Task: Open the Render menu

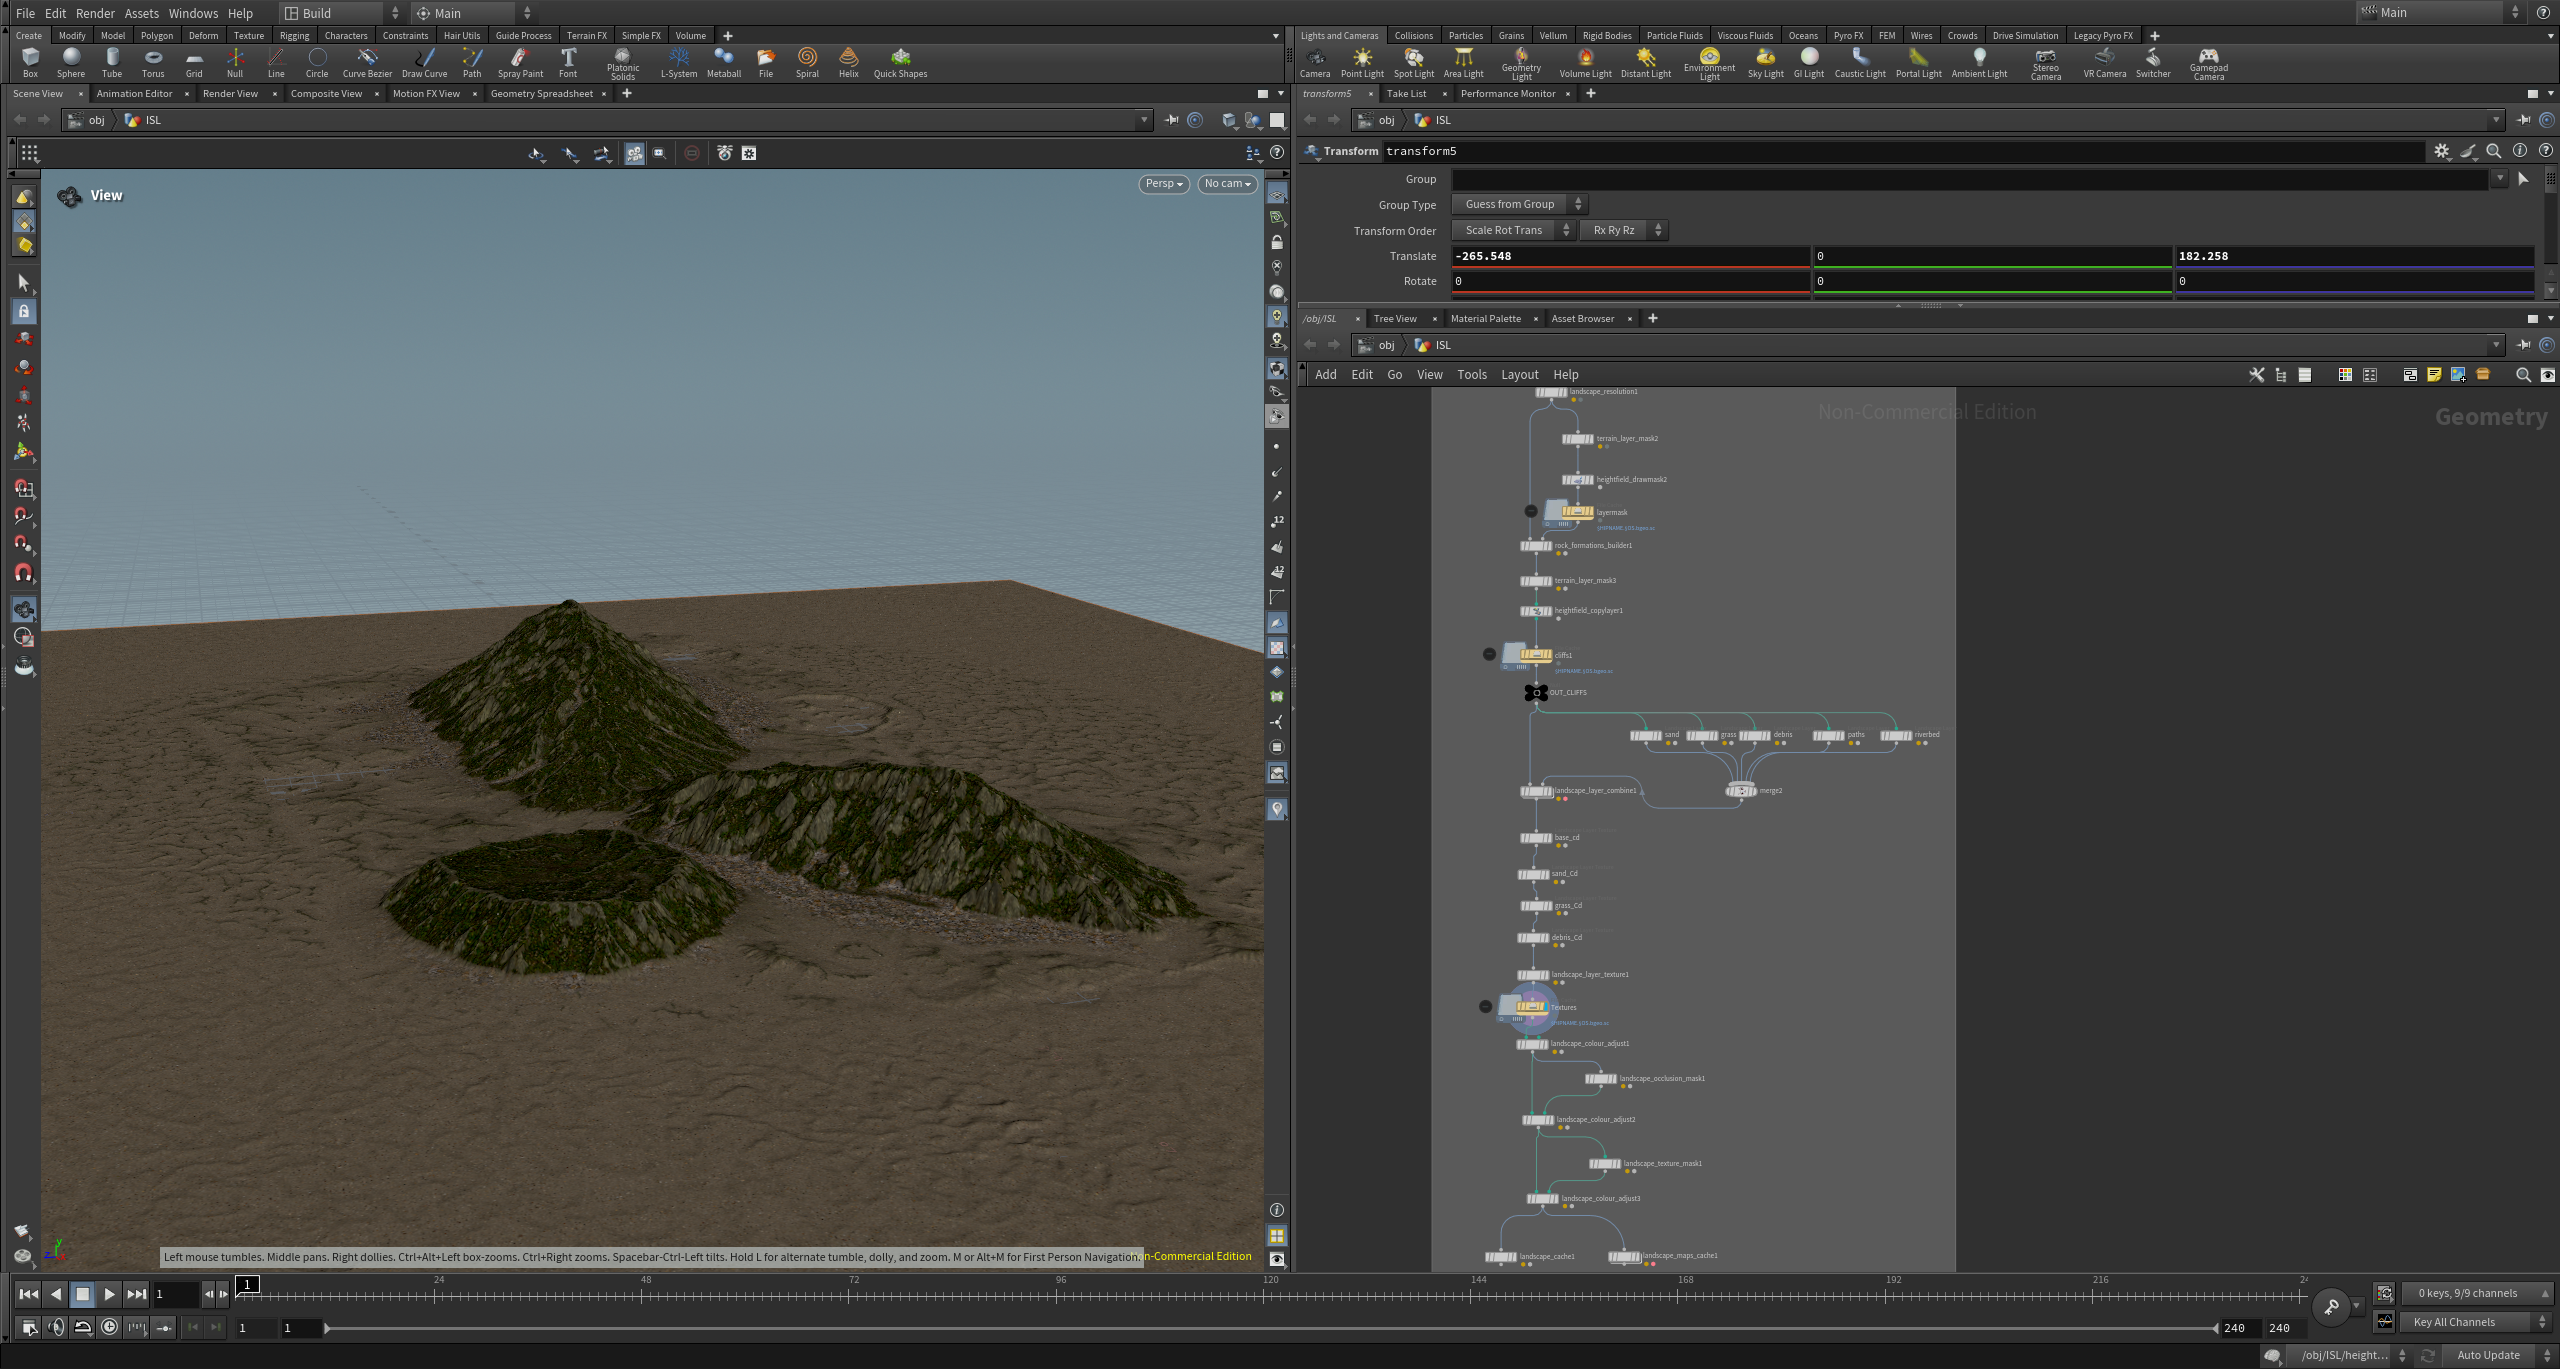Action: tap(95, 13)
